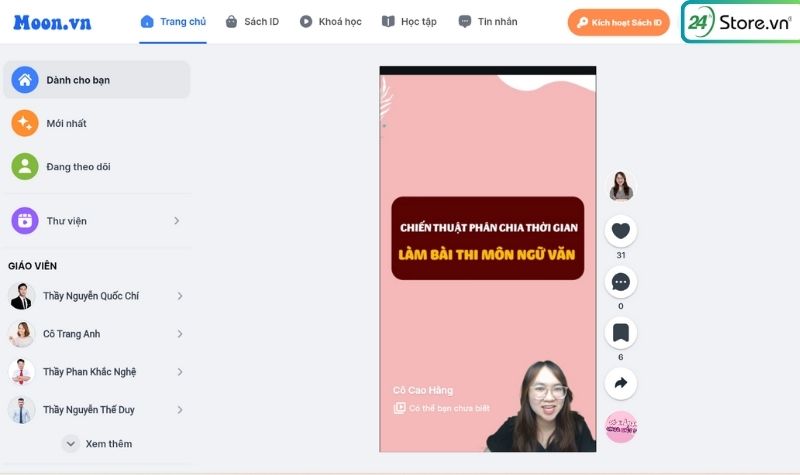Image resolution: width=800 pixels, height=475 pixels.
Task: Click the orange Mới nhất sparkle icon
Action: pos(25,123)
